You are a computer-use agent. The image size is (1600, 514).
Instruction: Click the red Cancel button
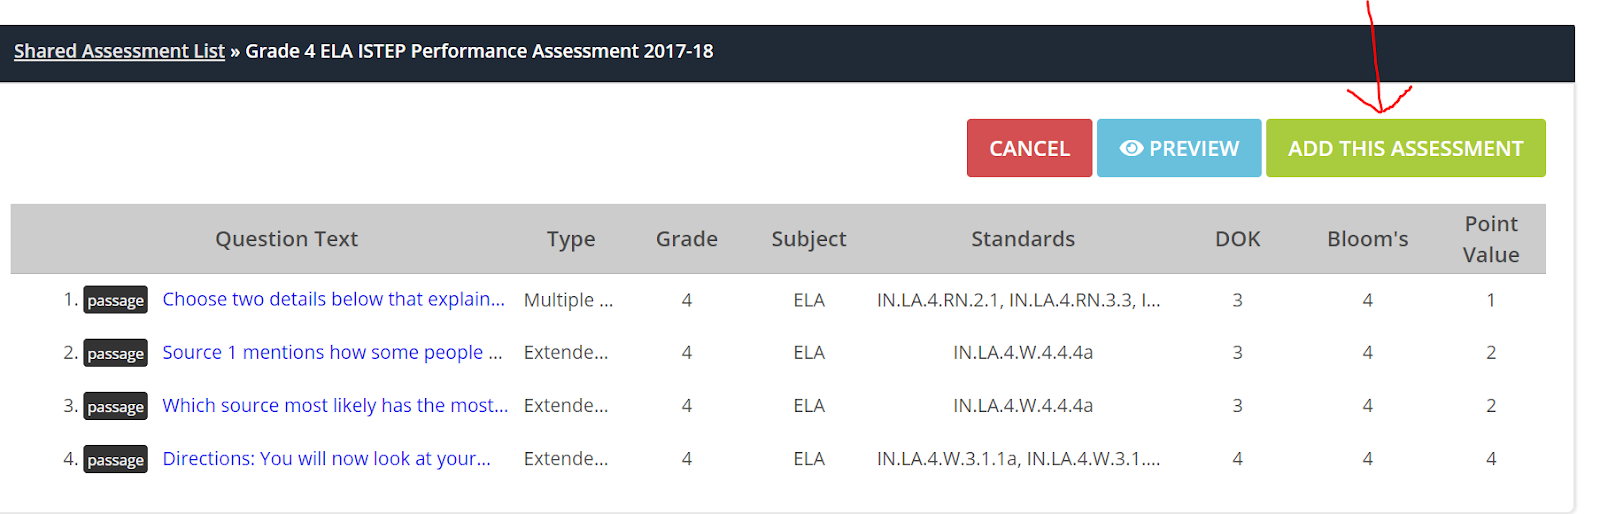click(x=1029, y=148)
